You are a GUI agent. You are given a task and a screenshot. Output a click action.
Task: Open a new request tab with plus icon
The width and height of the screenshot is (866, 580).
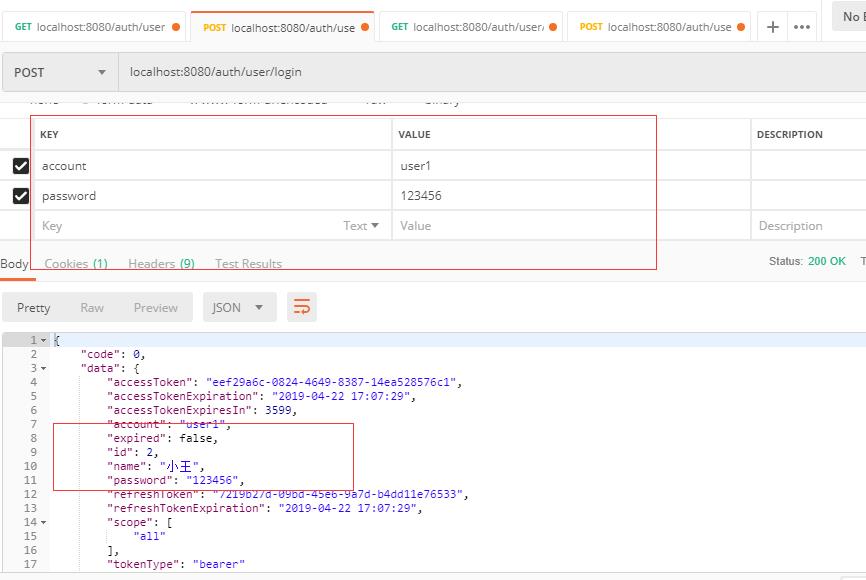tap(773, 27)
